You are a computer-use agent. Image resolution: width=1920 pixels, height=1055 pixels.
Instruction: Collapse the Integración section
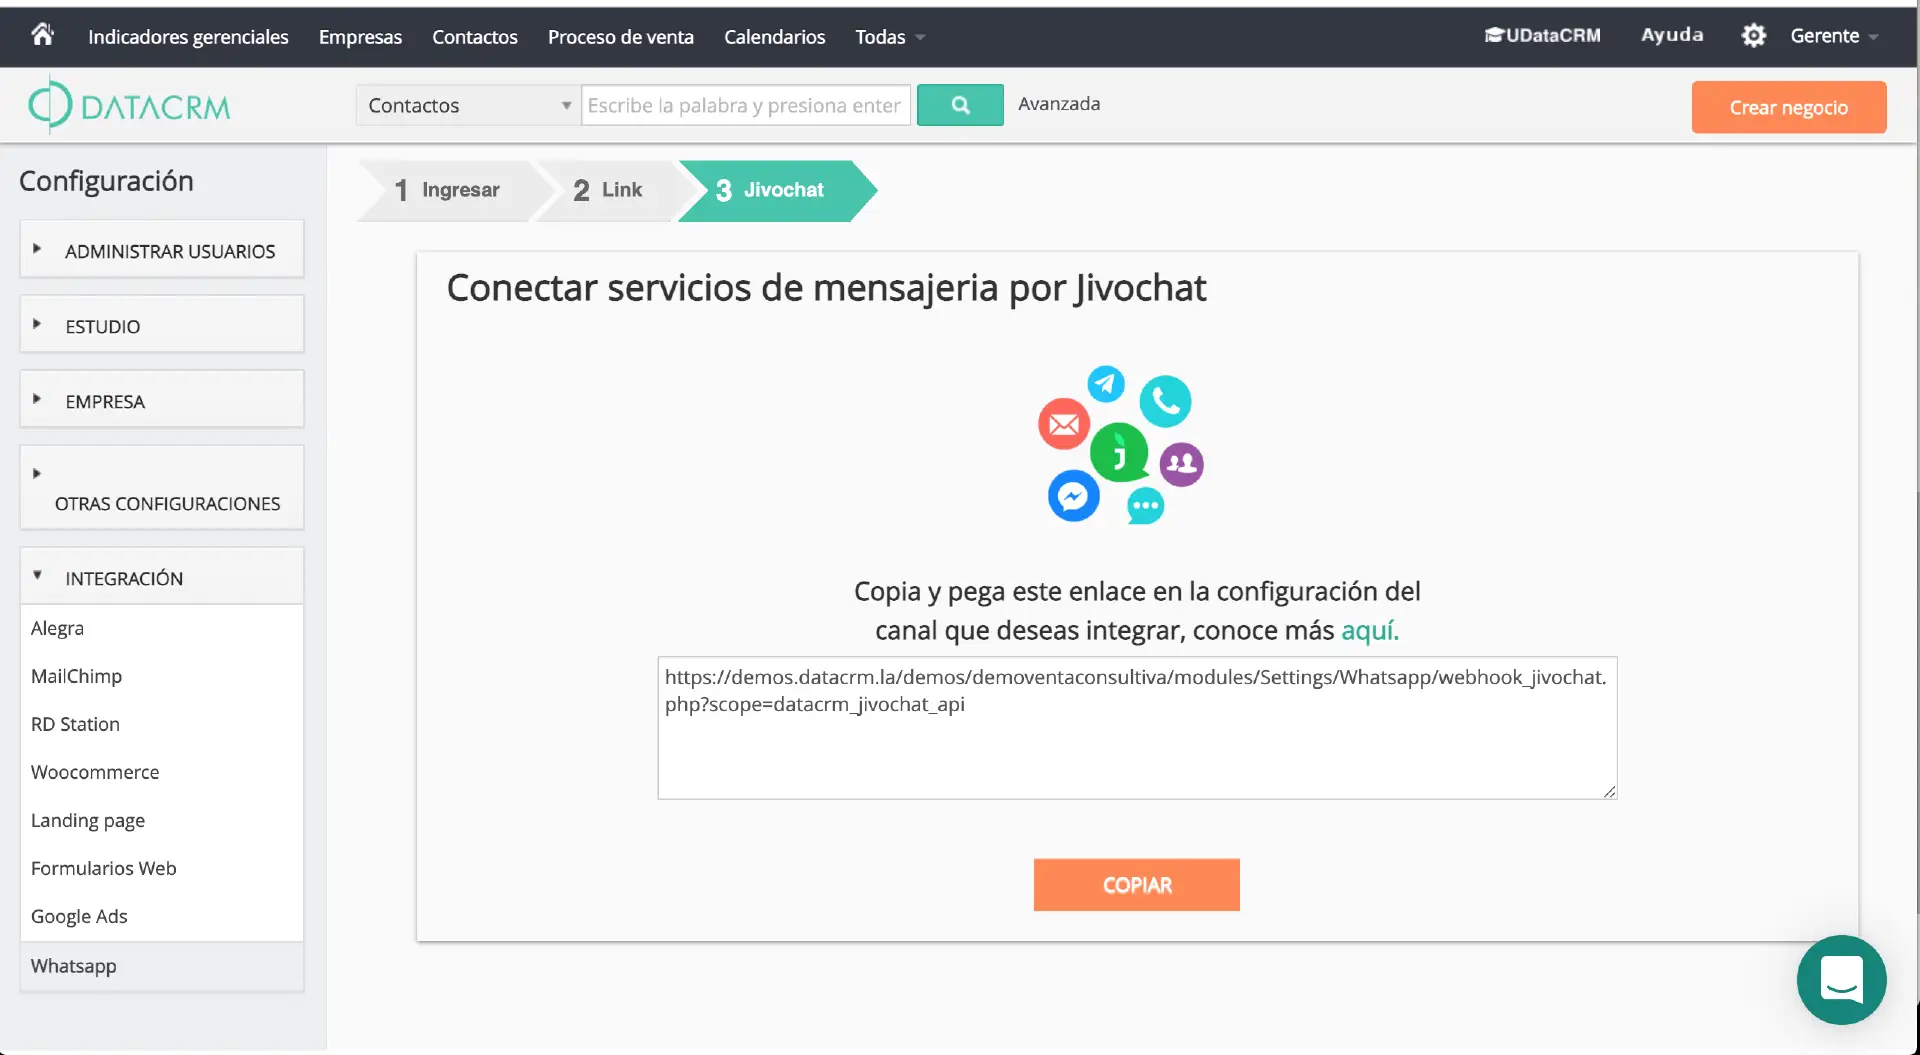pyautogui.click(x=162, y=576)
